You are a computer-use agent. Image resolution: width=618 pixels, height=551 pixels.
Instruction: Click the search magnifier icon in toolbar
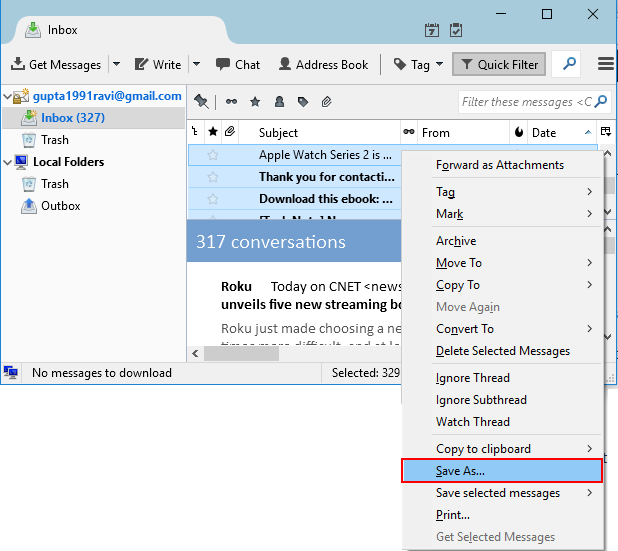pos(567,64)
